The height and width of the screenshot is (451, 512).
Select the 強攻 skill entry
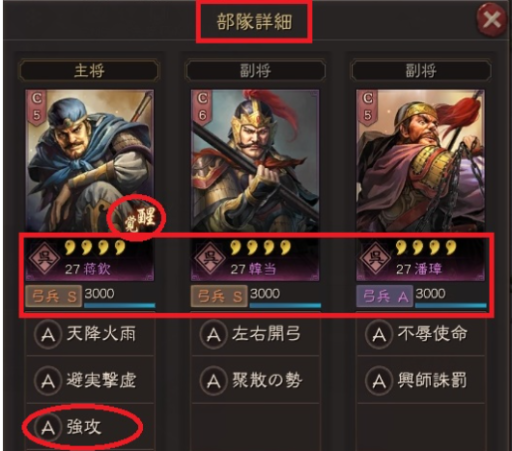click(x=90, y=427)
